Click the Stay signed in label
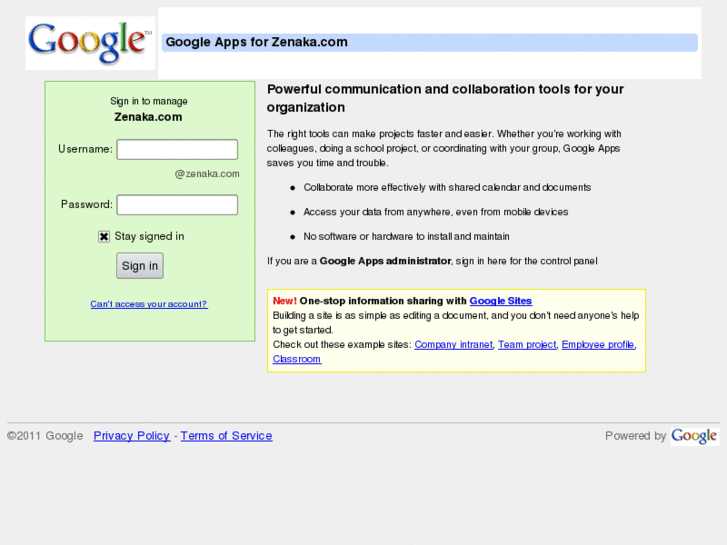 tap(149, 237)
